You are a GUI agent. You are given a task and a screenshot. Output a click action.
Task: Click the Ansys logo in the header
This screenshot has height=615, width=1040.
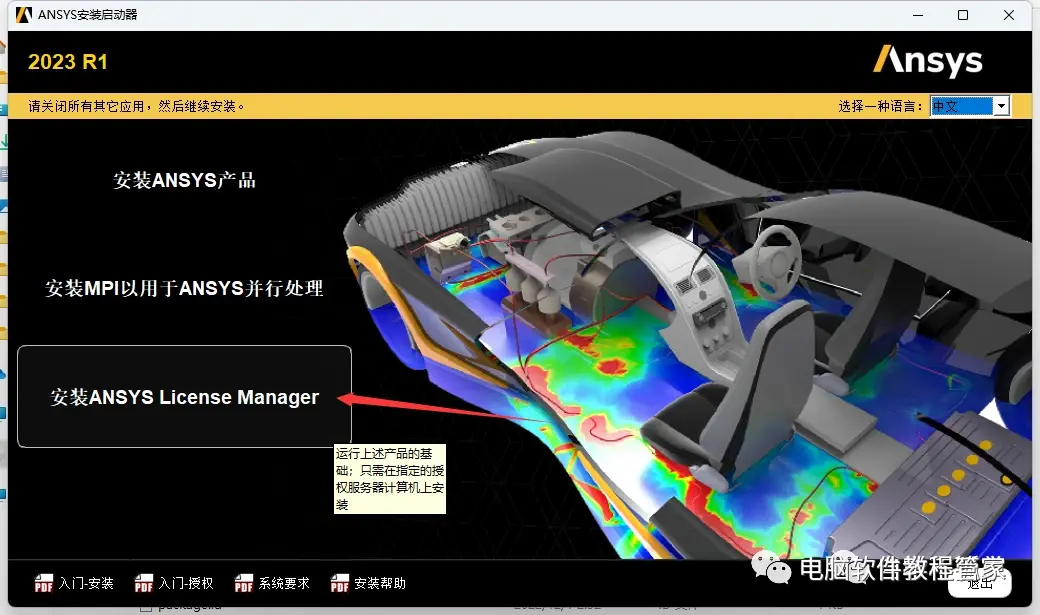927,61
